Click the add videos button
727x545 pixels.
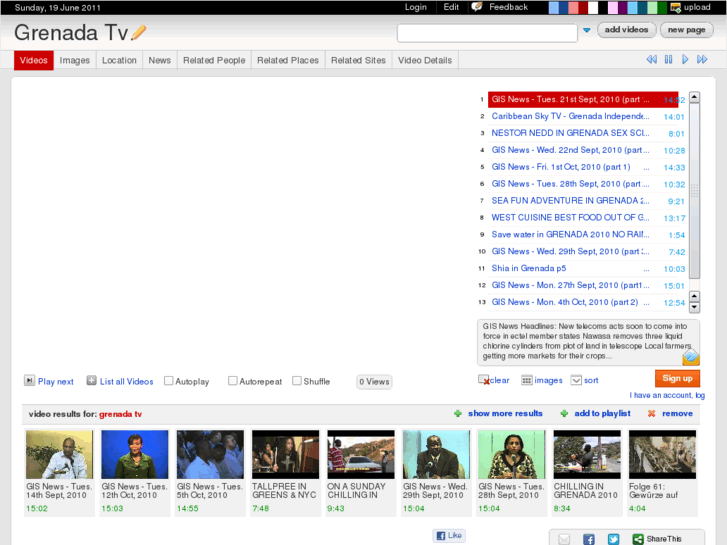[626, 30]
